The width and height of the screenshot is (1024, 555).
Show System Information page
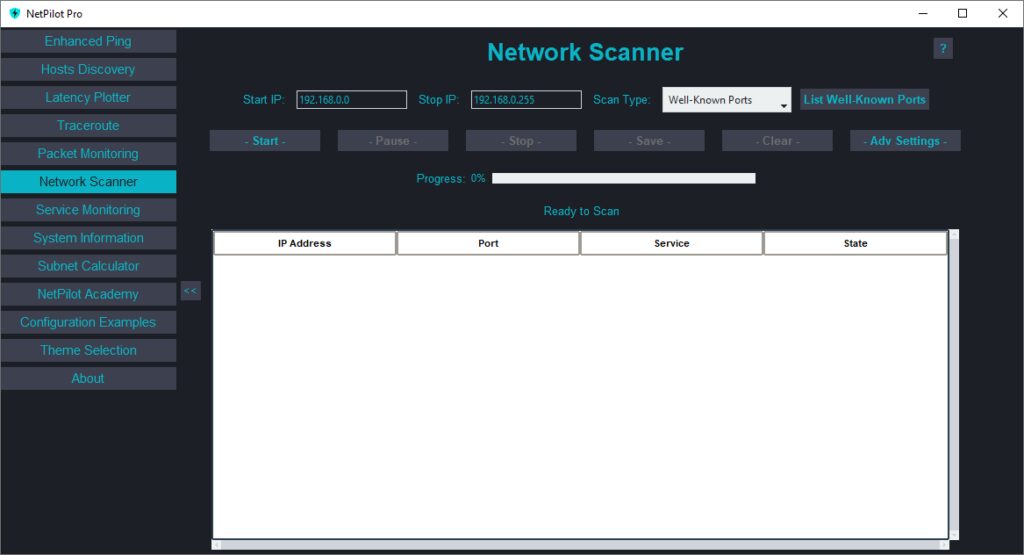click(x=88, y=238)
